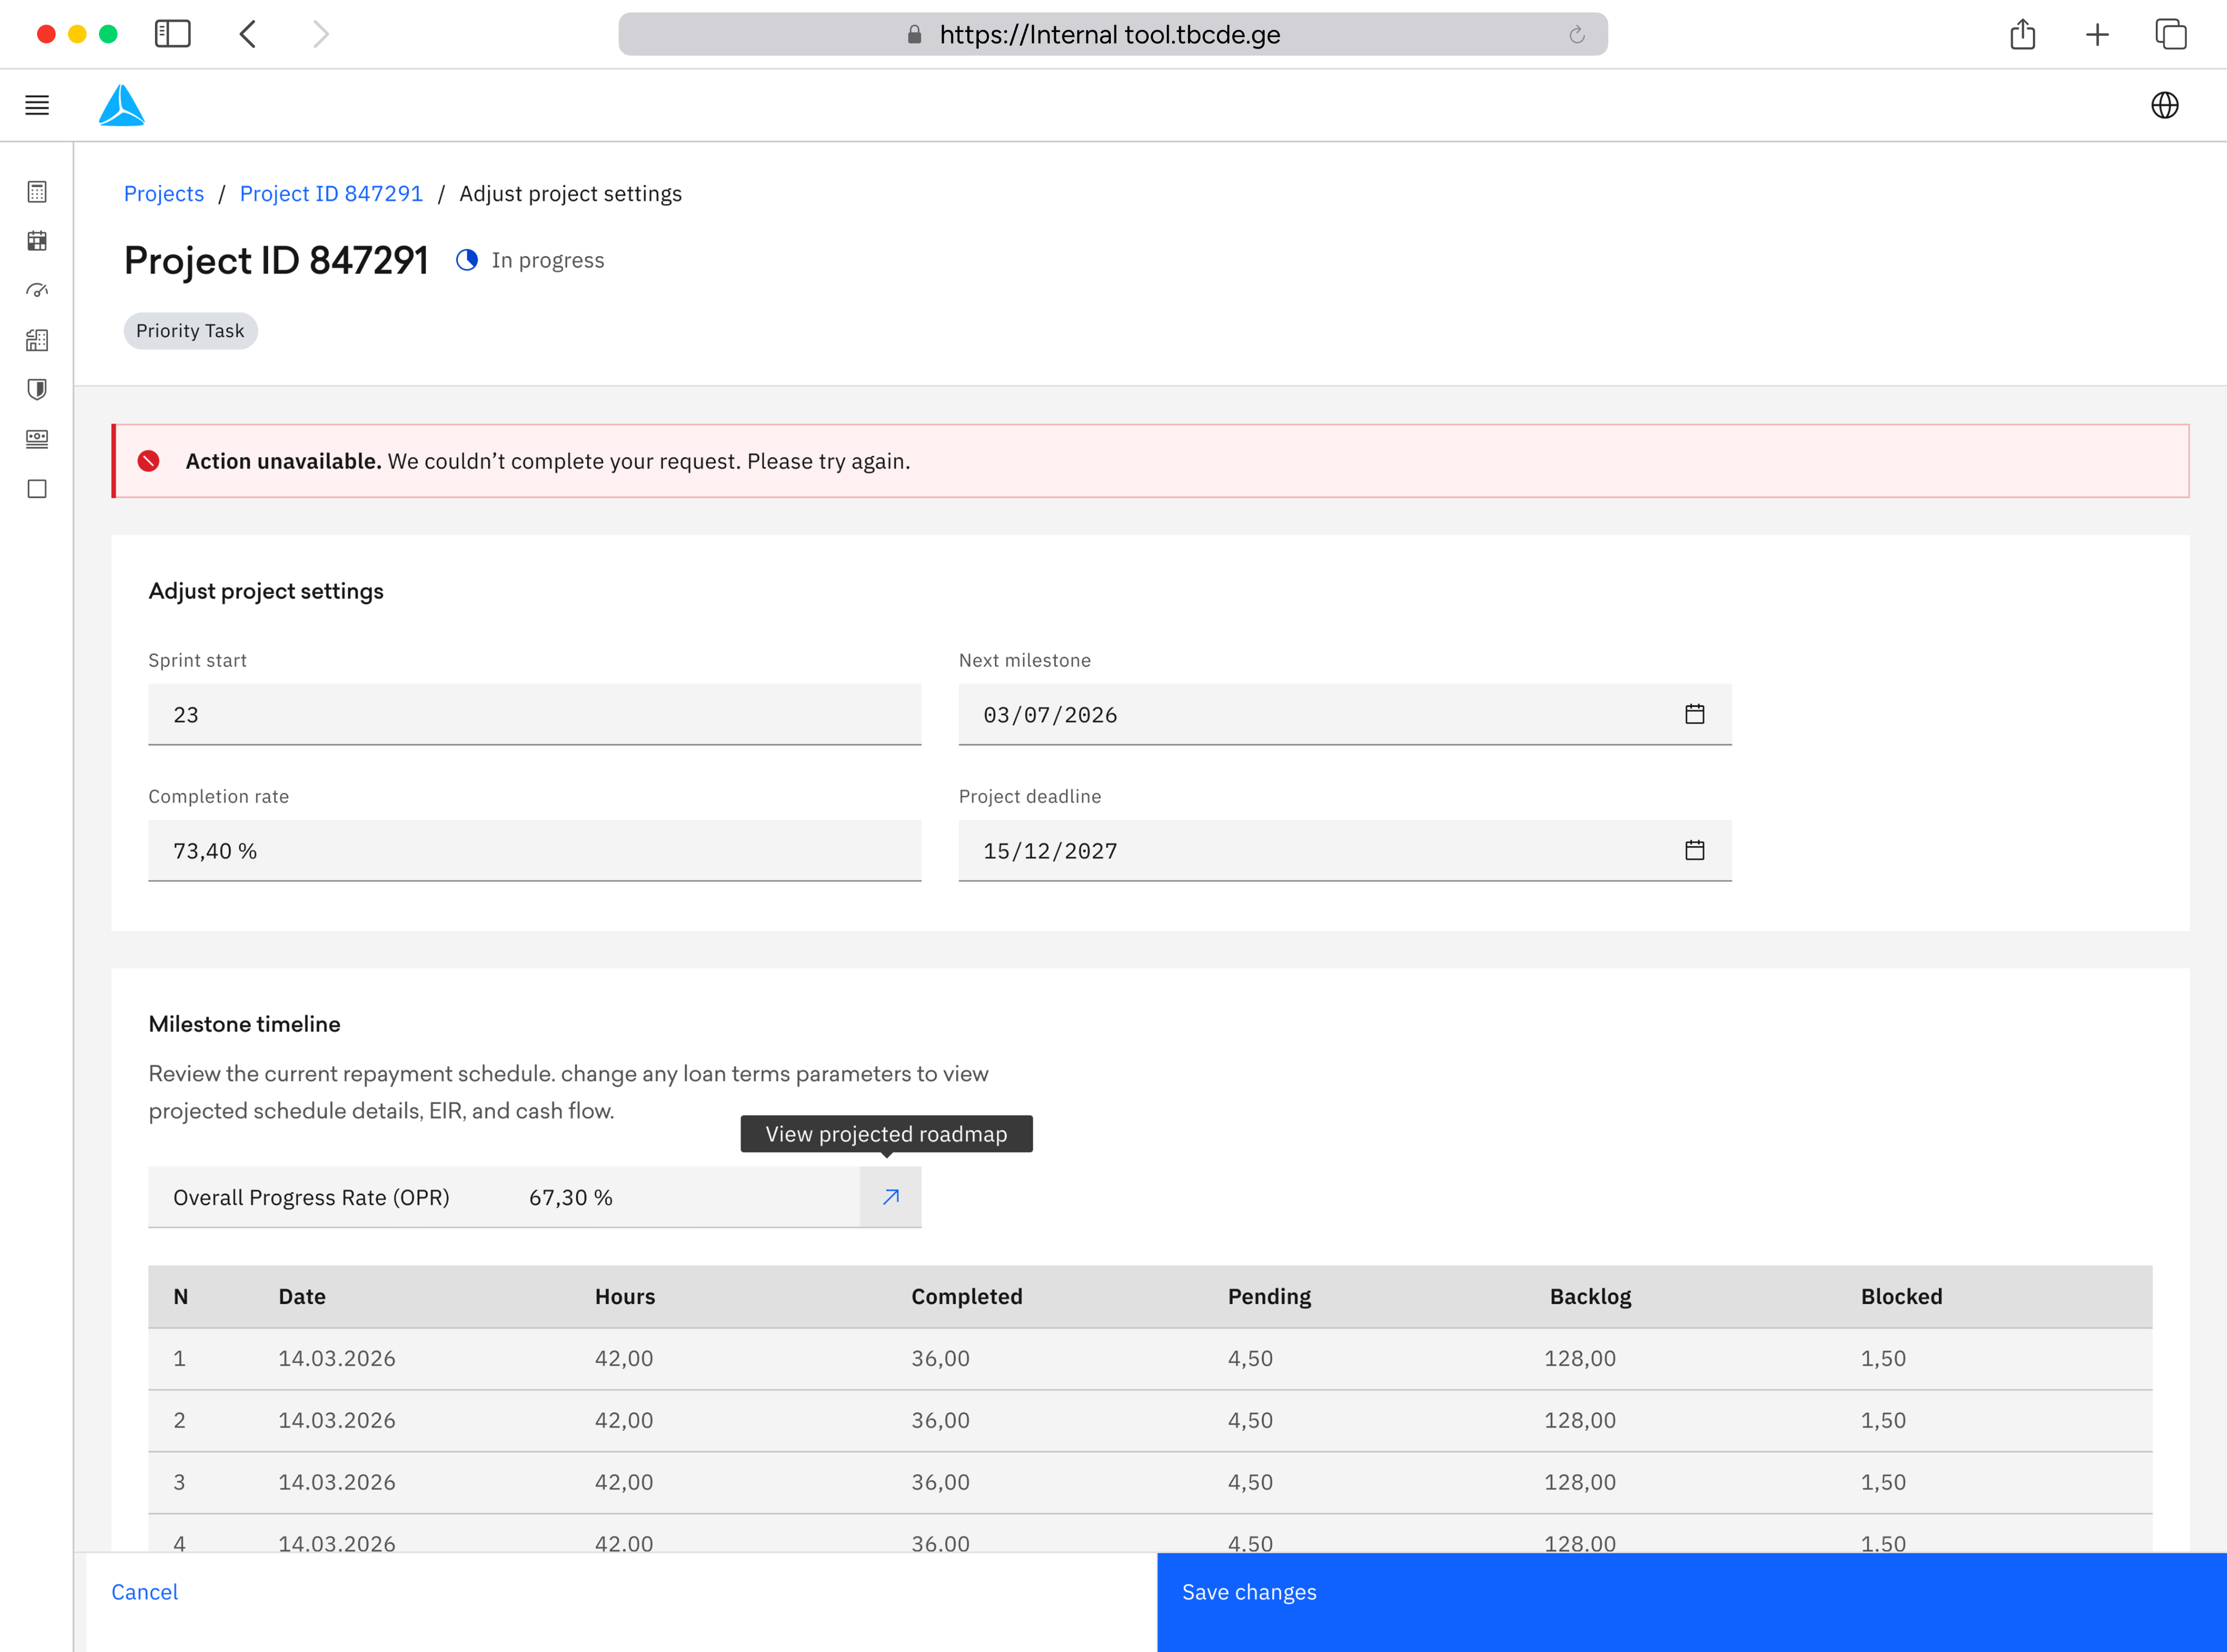Edit the Project deadline date value
Viewport: 2227px width, 1652px height.
1050,851
